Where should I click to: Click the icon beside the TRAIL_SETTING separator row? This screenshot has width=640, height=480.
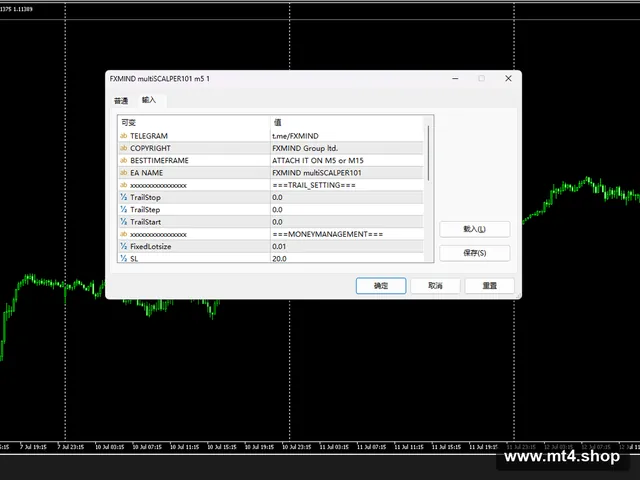[124, 185]
